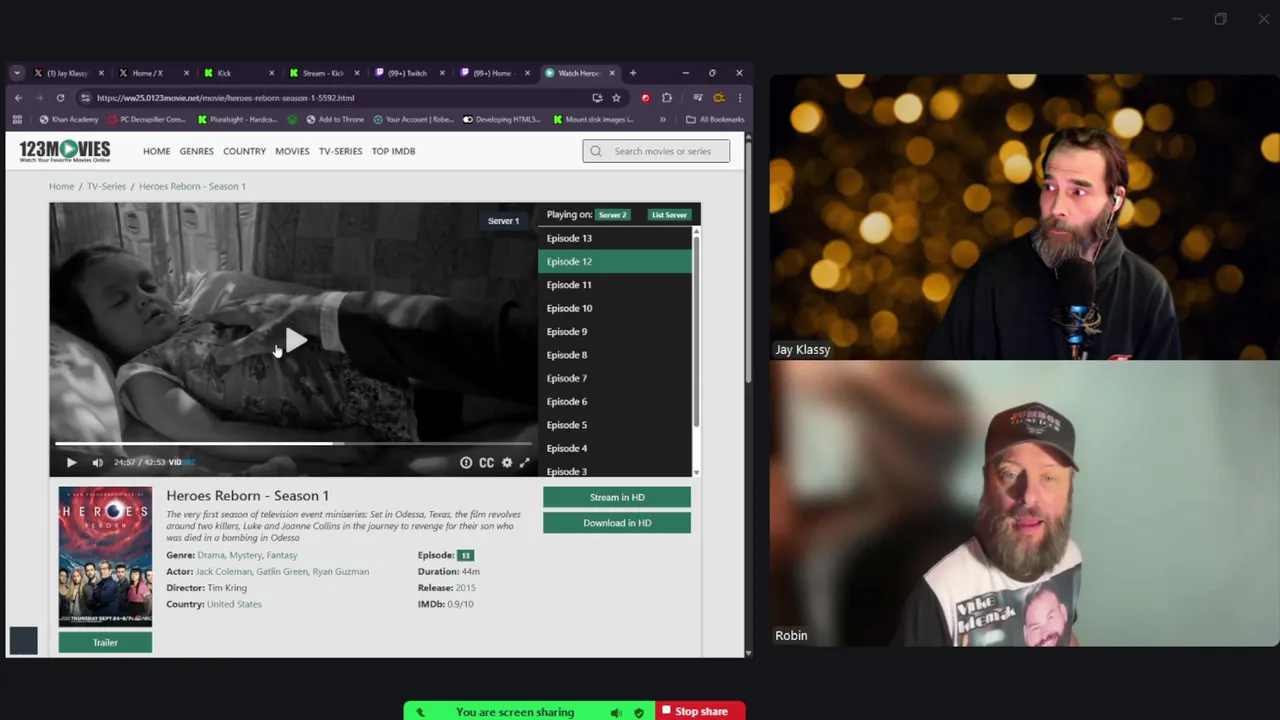1280x720 pixels.
Task: Enter fullscreen mode in video player
Action: coord(524,462)
